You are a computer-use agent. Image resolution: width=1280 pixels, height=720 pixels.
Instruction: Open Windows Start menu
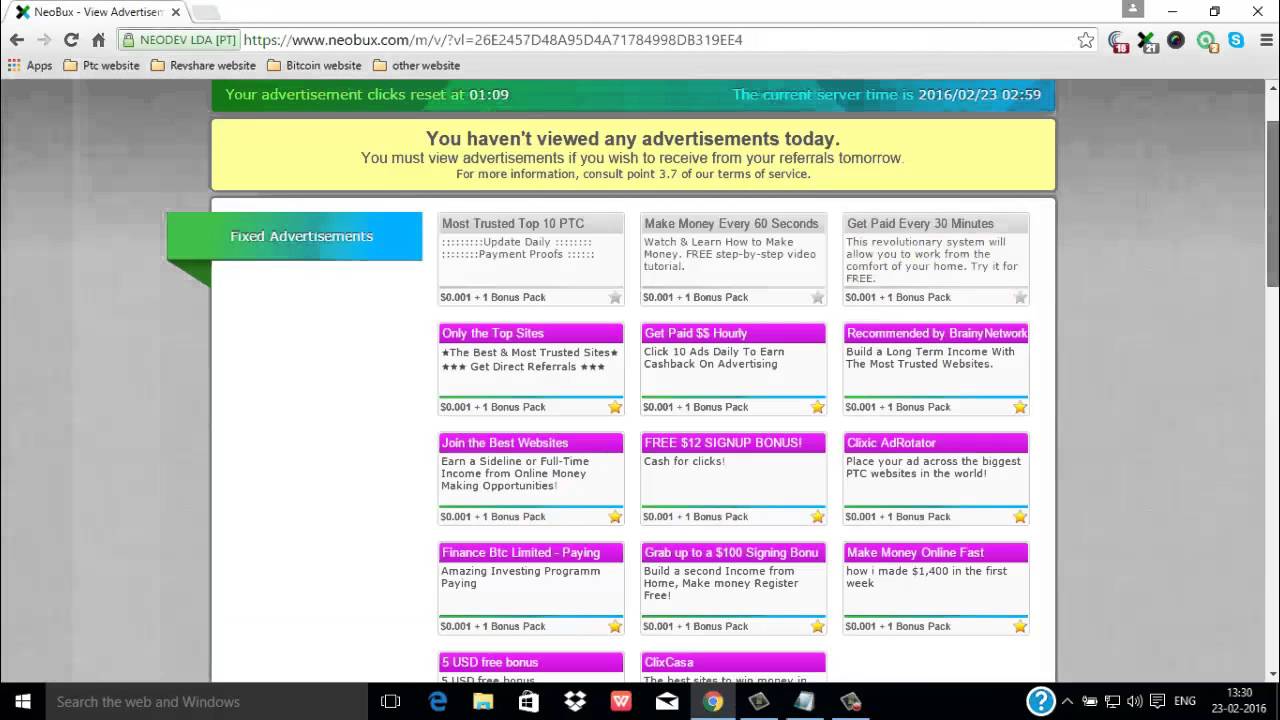(x=23, y=702)
